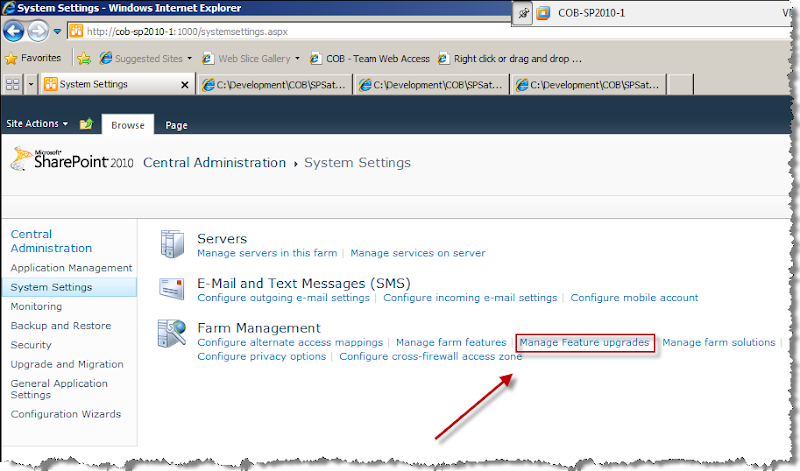Switch to the third browser tab
The image size is (800, 471).
click(x=431, y=85)
